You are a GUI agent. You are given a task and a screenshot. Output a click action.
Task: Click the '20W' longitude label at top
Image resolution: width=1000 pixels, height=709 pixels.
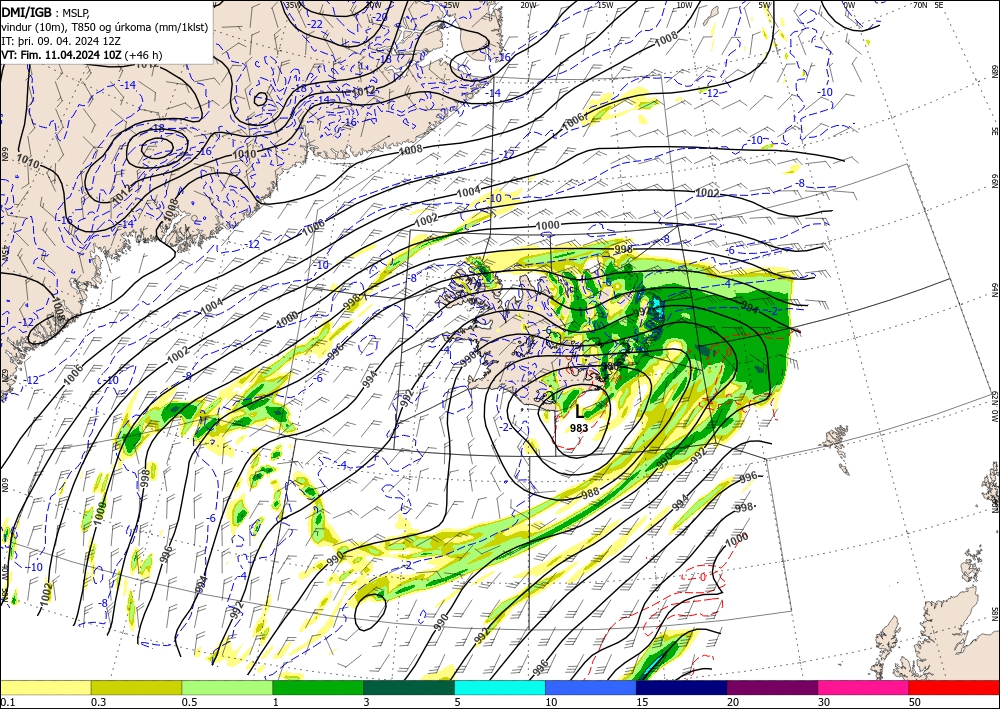coord(528,5)
